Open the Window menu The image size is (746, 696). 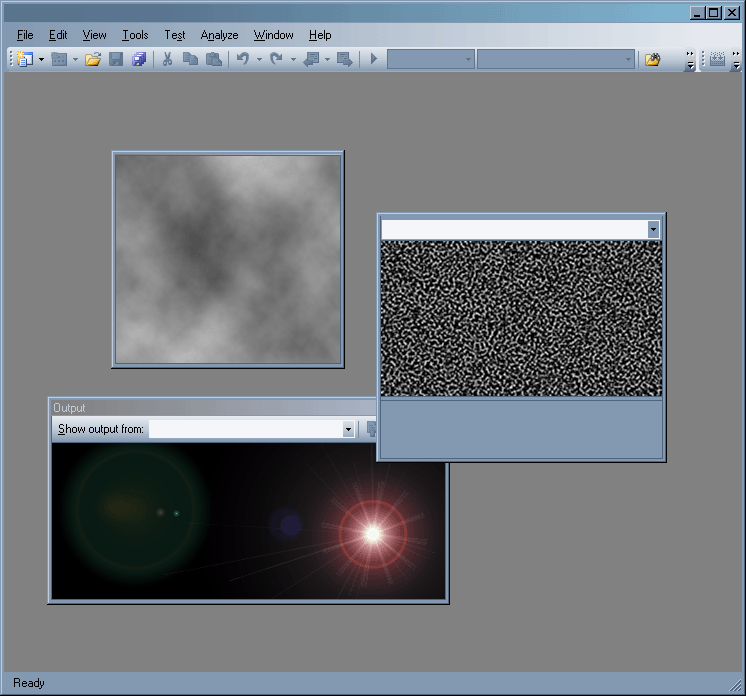[x=274, y=35]
